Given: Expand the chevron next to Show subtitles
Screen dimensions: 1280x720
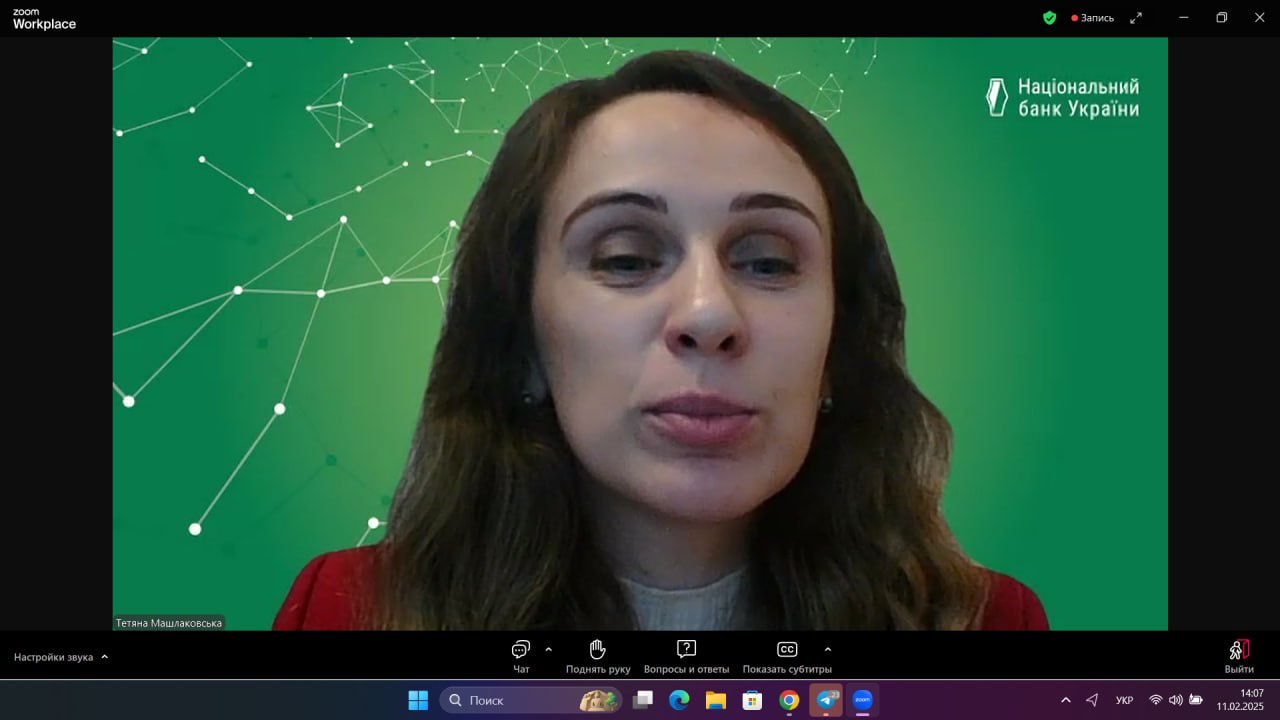Looking at the screenshot, I should [827, 650].
